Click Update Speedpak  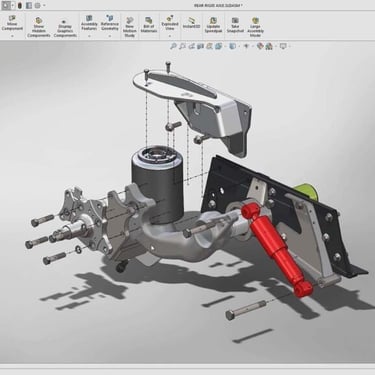coord(213,25)
